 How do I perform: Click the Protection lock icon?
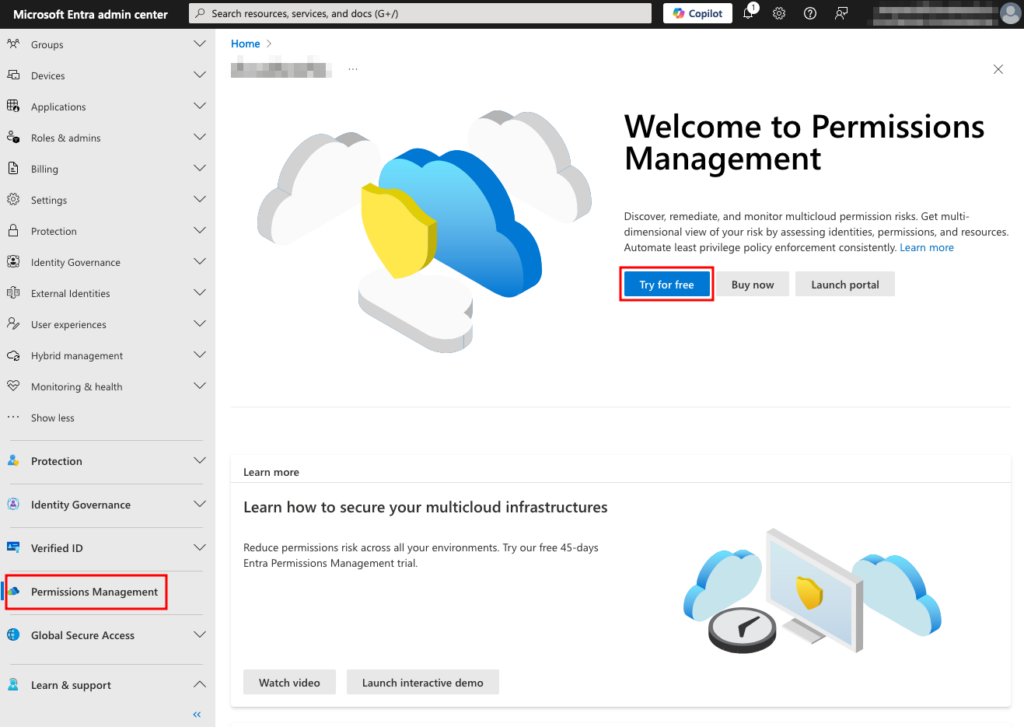(13, 231)
